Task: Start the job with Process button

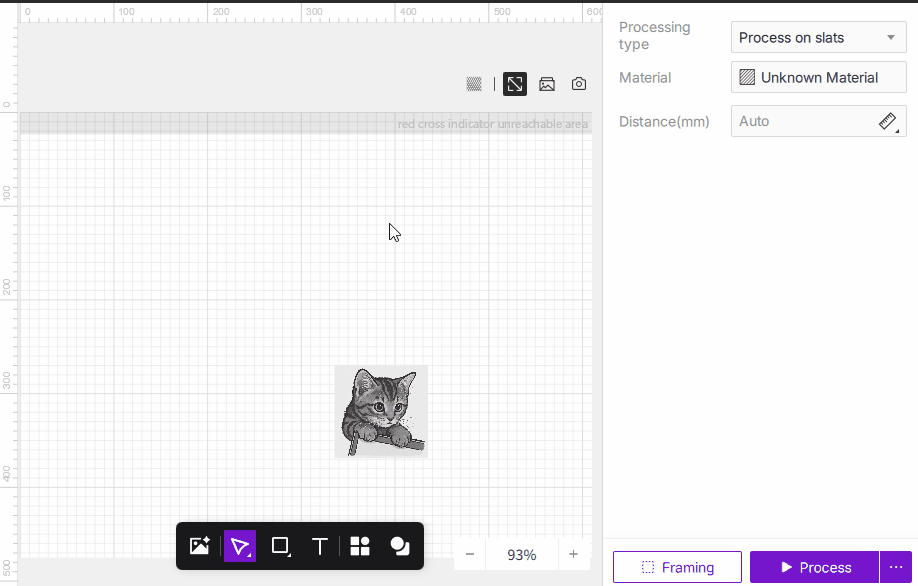Action: click(x=814, y=567)
